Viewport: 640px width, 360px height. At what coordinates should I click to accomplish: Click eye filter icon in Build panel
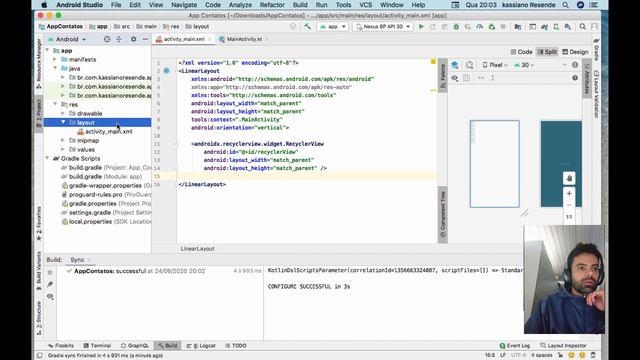coord(50,296)
